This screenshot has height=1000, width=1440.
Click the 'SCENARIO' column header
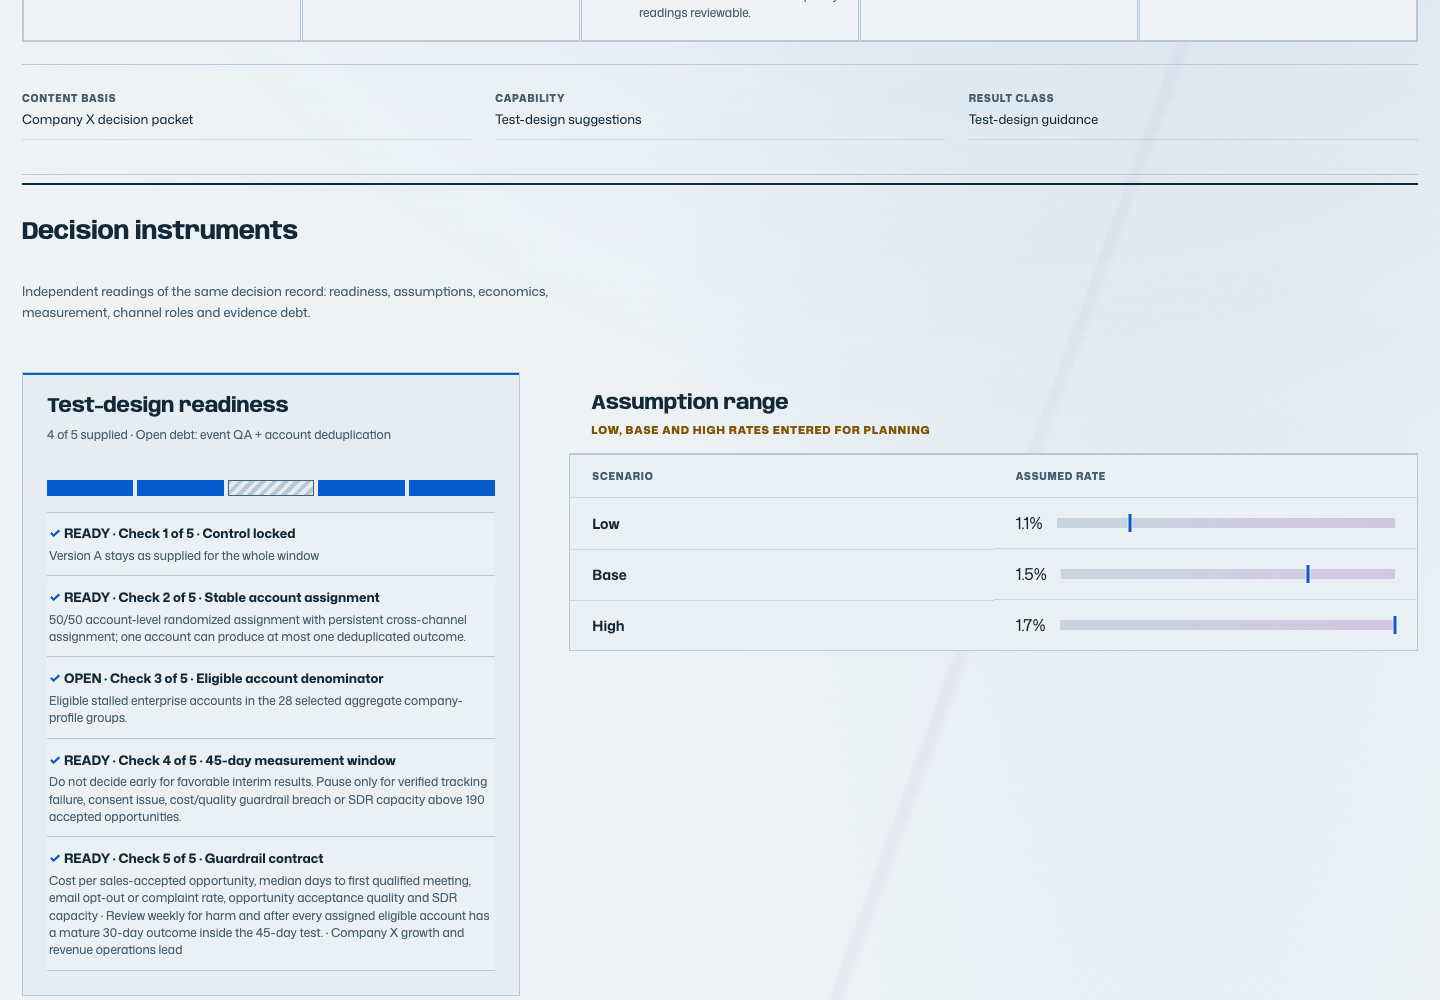tap(622, 476)
